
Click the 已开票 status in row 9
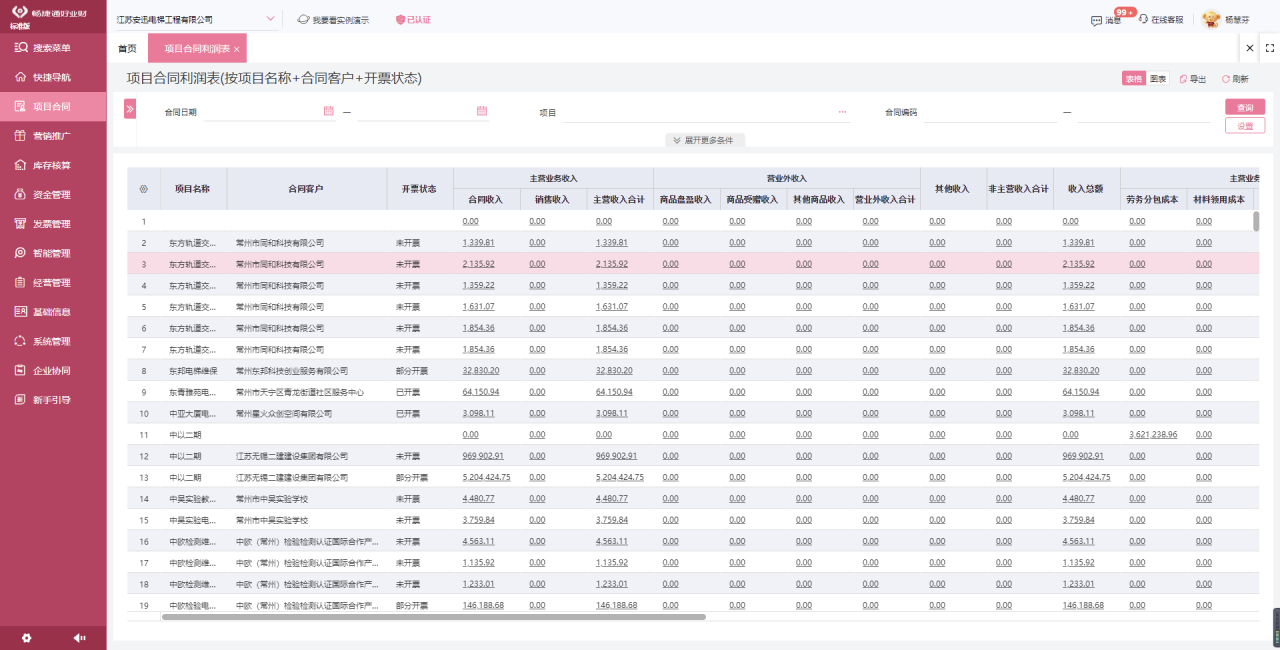point(408,392)
